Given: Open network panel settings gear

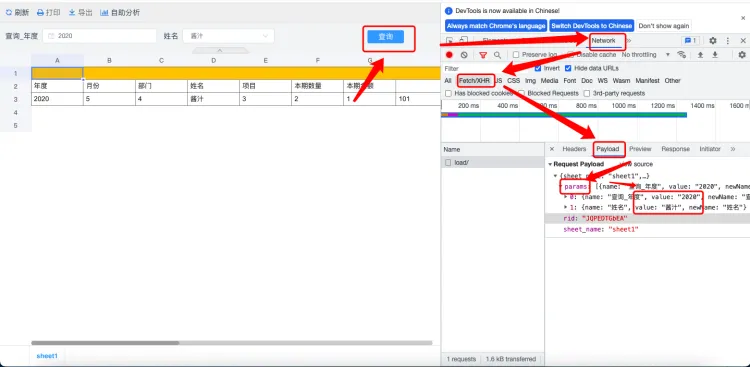Looking at the screenshot, I should [x=742, y=55].
